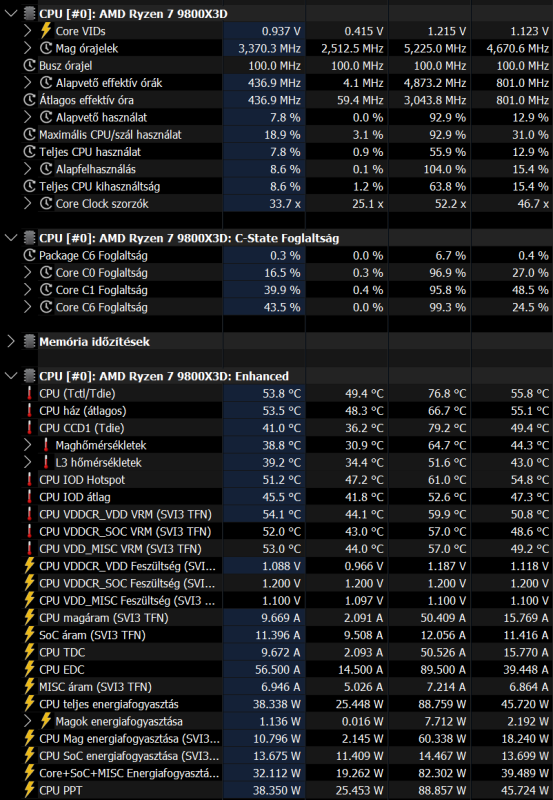Collapse the C-State Foglaltság group
This screenshot has width=553, height=800.
tap(11, 238)
